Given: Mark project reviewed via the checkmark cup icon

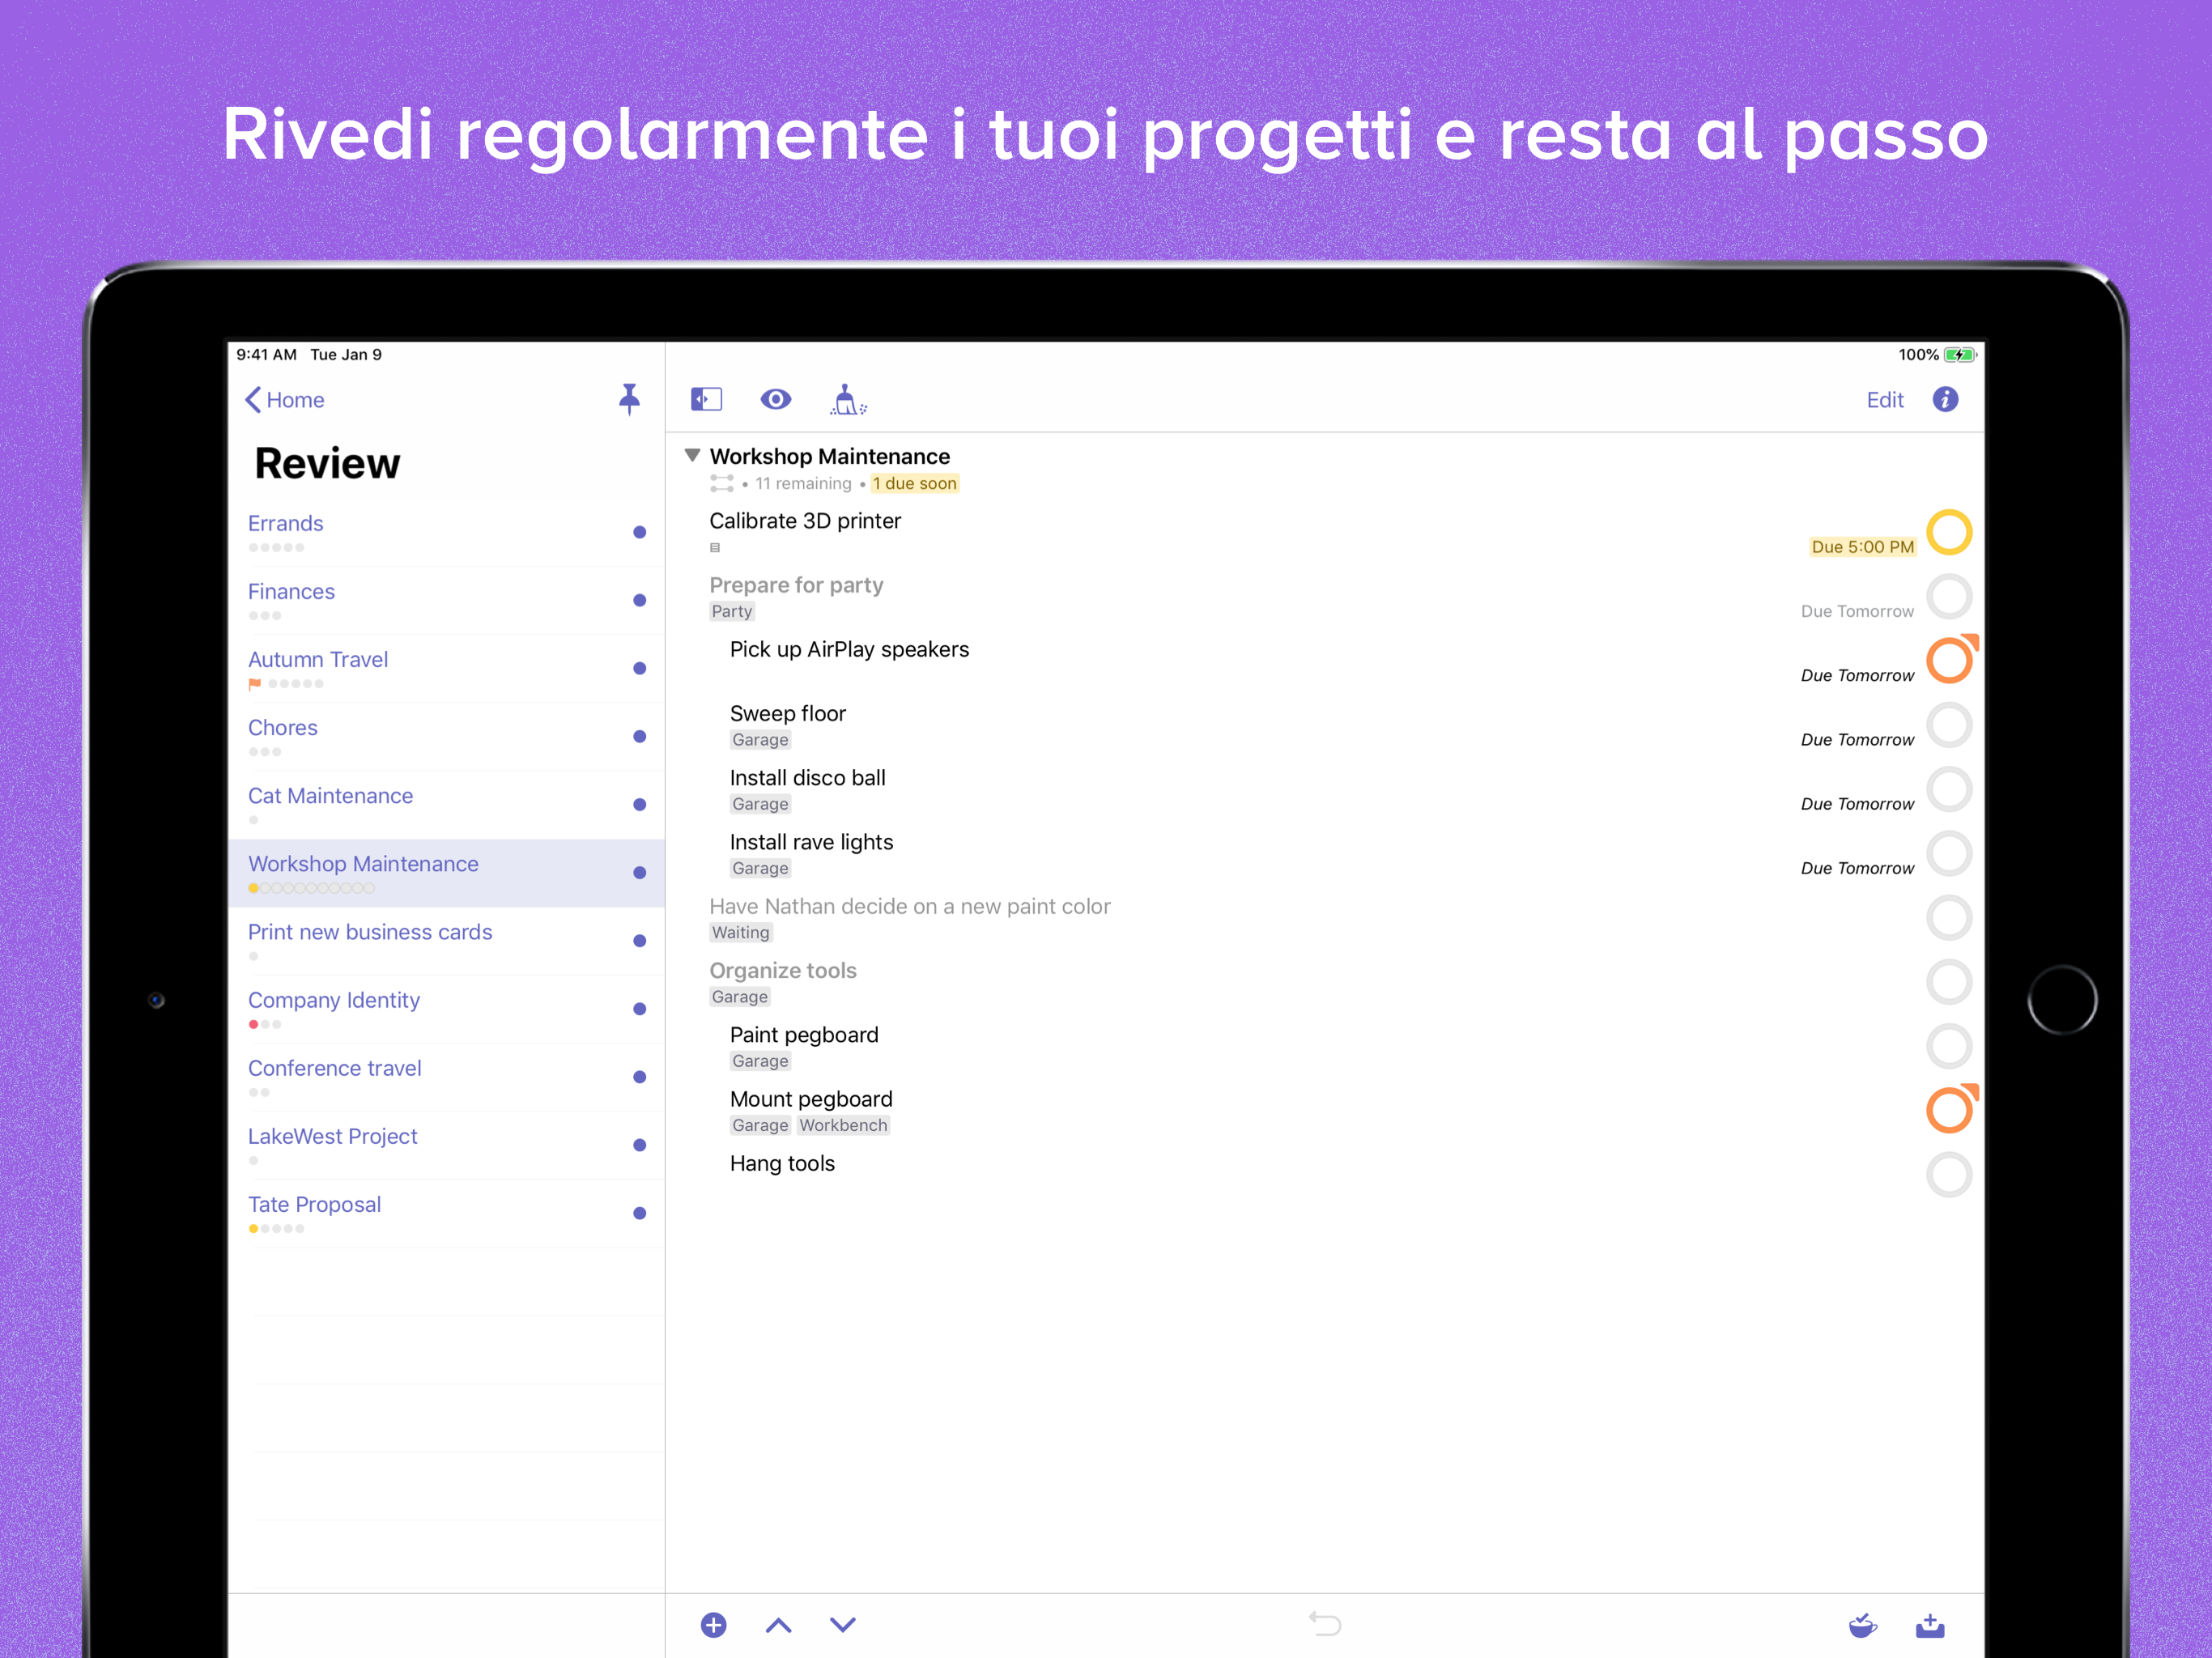Looking at the screenshot, I should tap(1863, 1625).
